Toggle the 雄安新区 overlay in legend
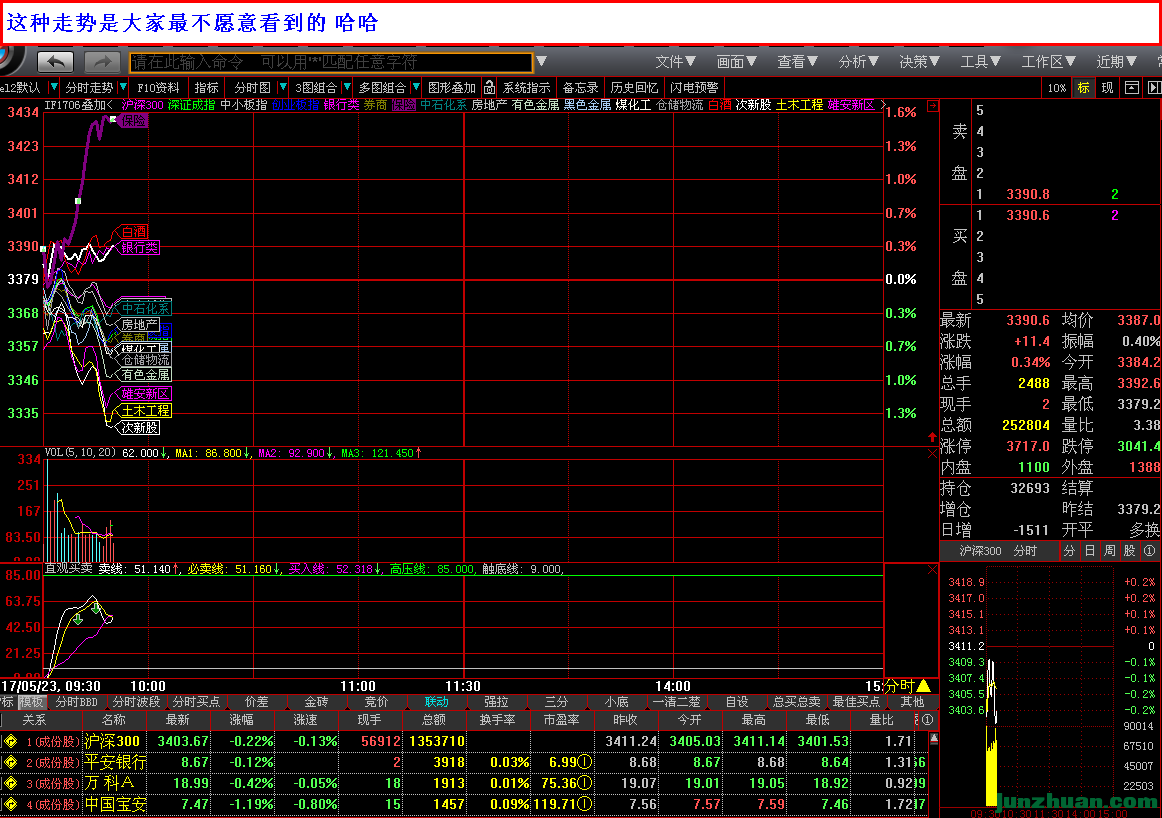 (851, 105)
